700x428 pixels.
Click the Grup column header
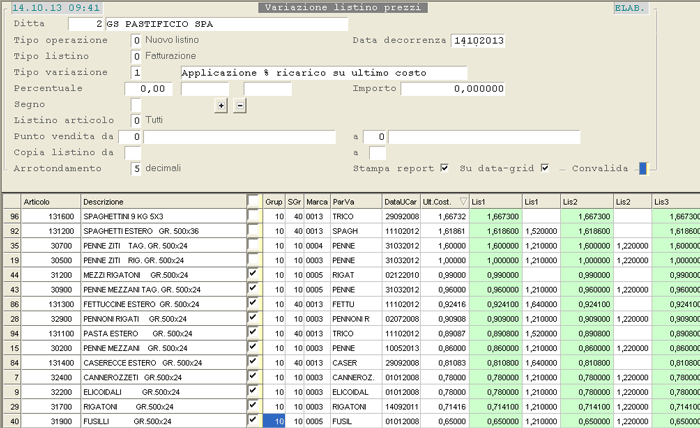274,202
